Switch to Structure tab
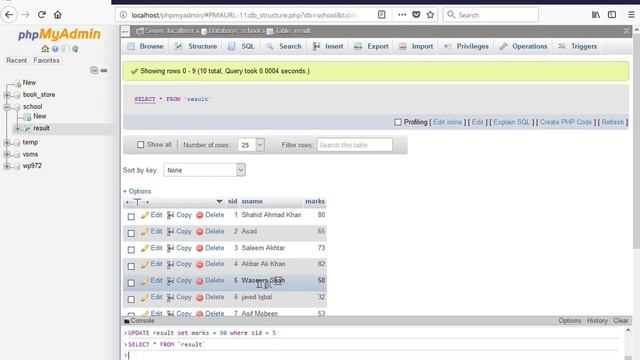The width and height of the screenshot is (640, 360). pyautogui.click(x=196, y=47)
